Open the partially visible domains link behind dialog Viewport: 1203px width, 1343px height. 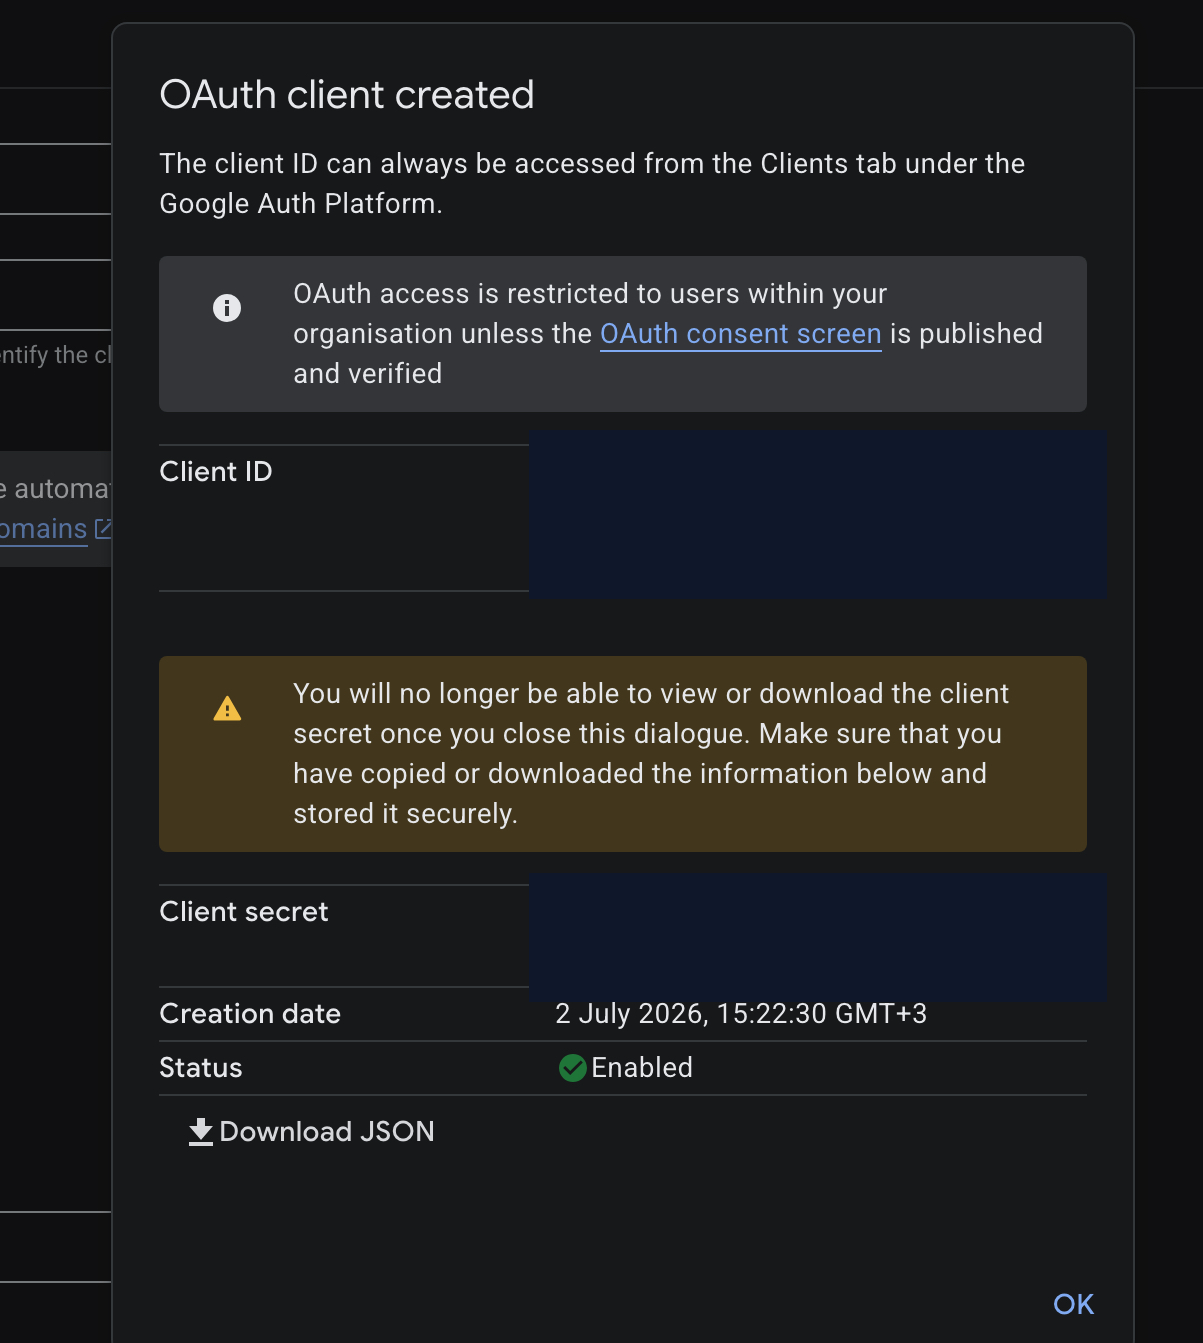(x=55, y=529)
